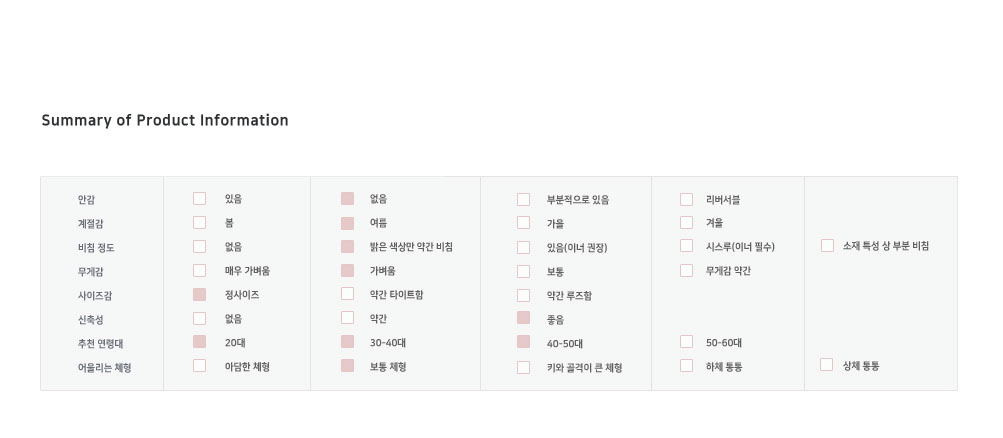Toggle the 여름 season checkbox
This screenshot has height=438, width=1003.
point(347,223)
